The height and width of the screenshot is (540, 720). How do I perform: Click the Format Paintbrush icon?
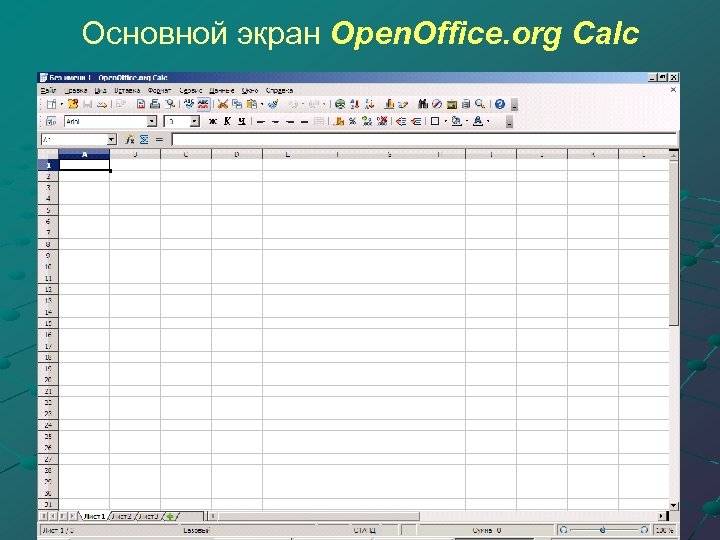pyautogui.click(x=273, y=104)
